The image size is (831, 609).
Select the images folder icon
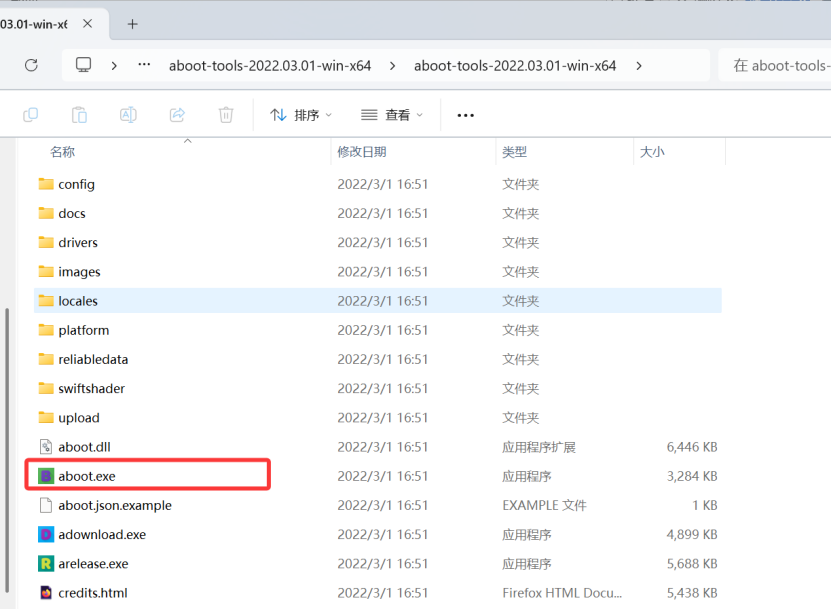point(46,271)
